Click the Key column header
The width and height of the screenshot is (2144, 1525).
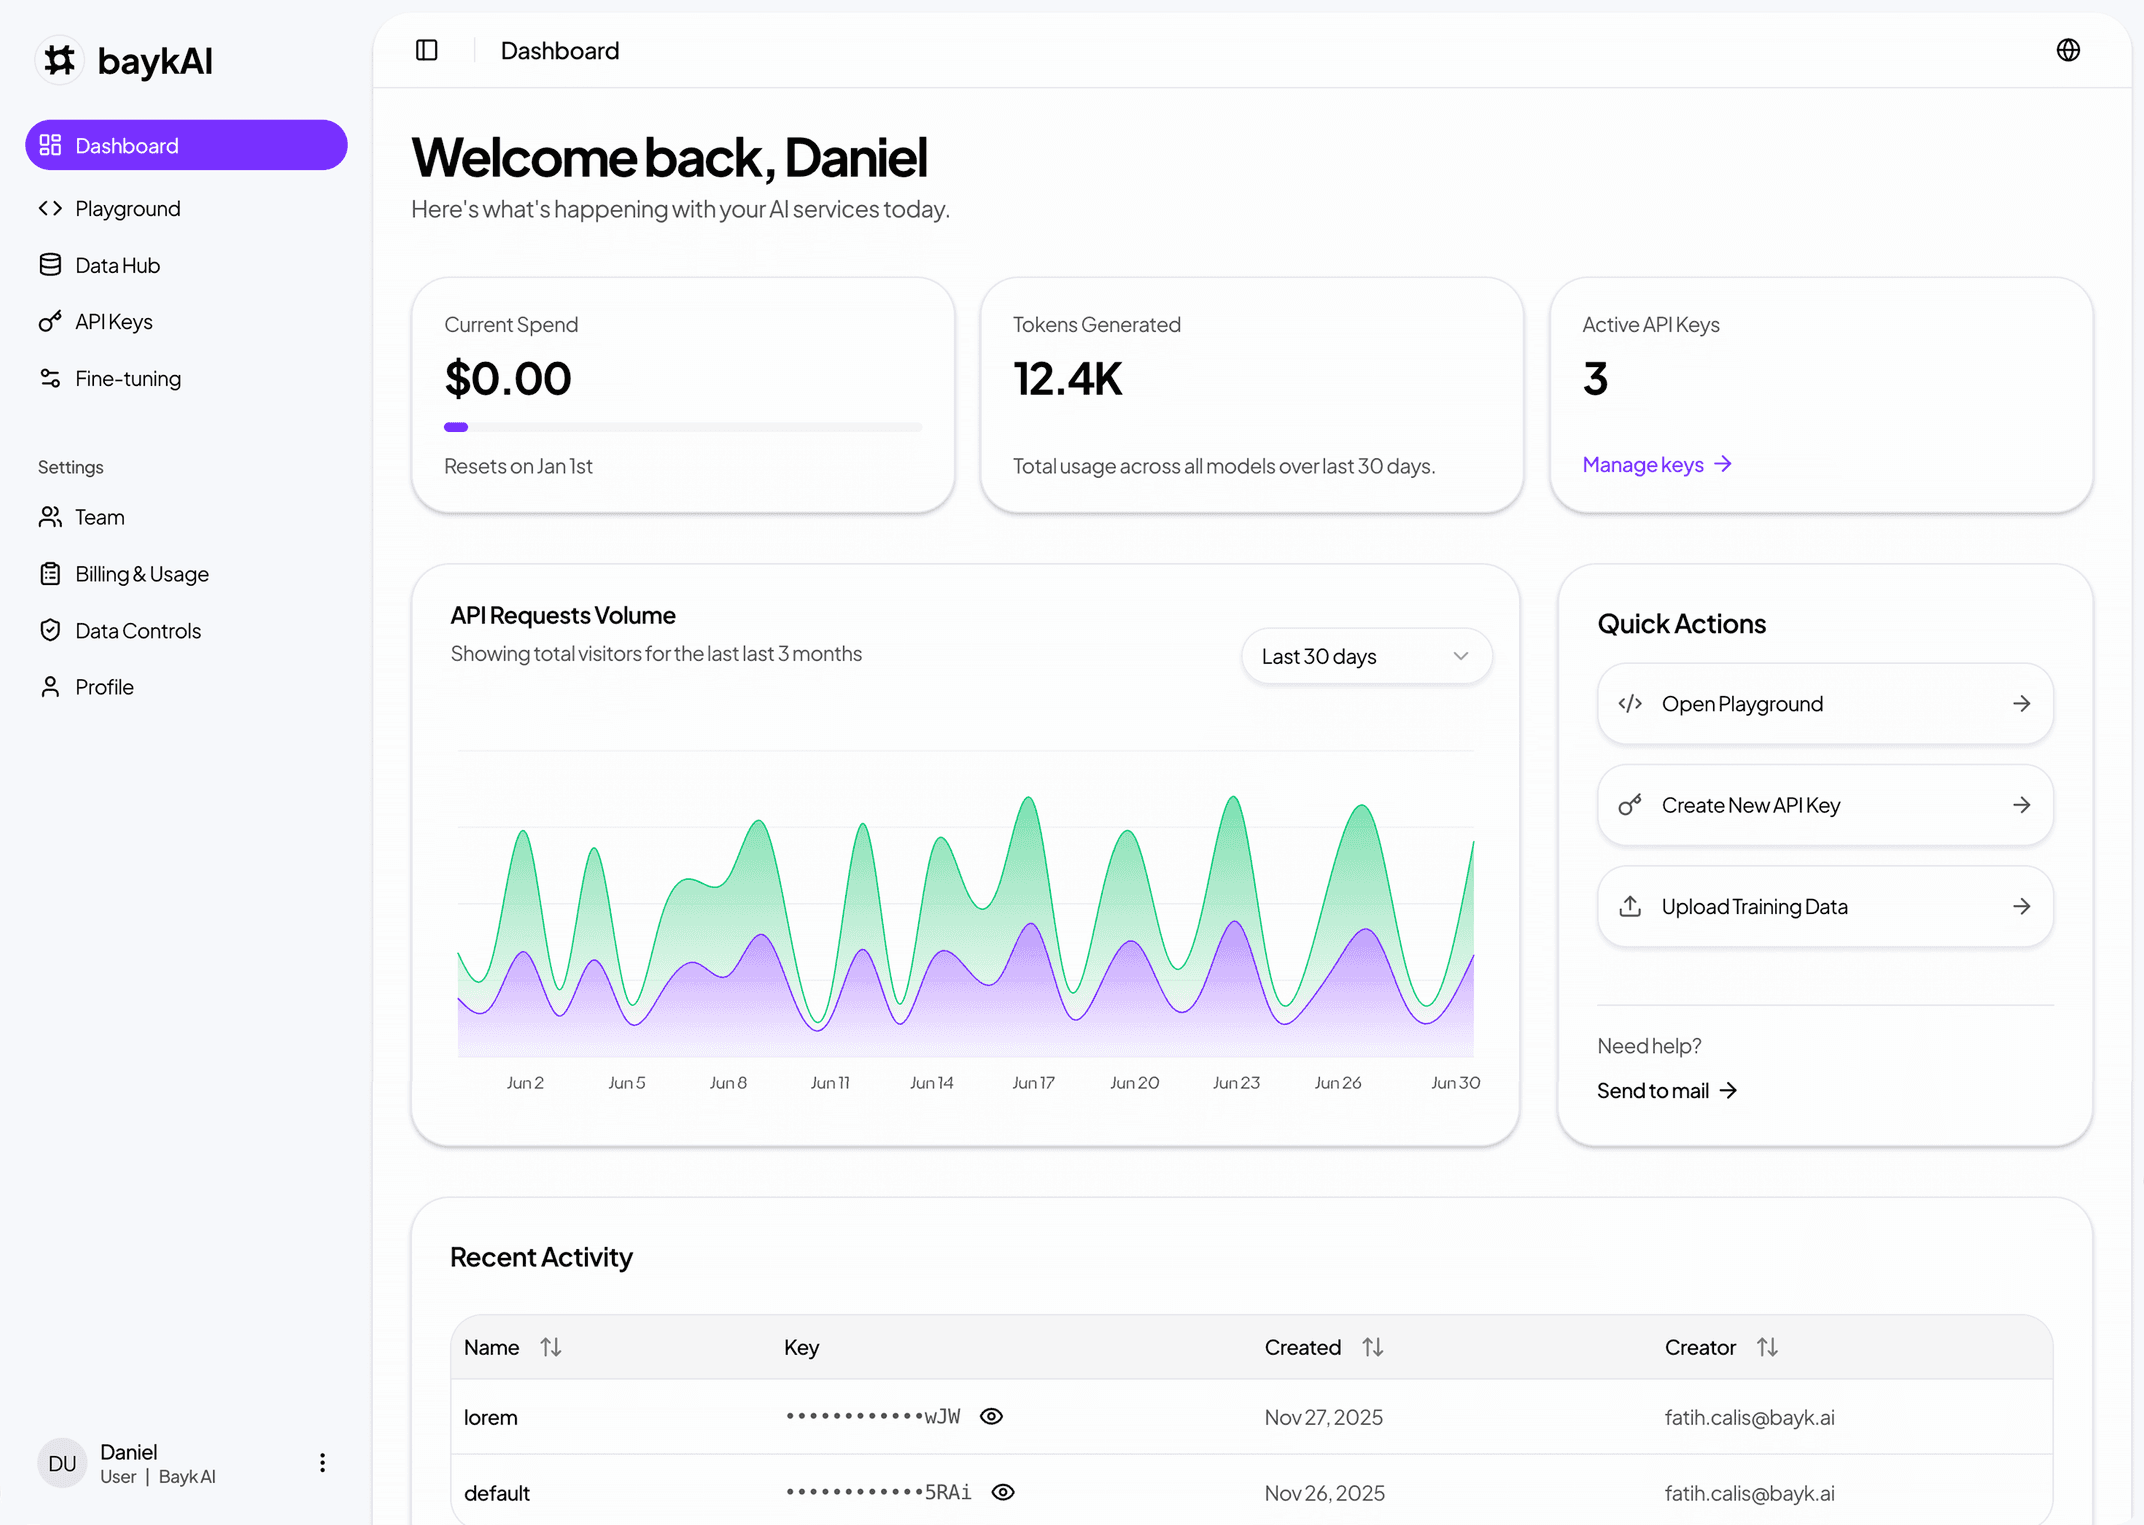[801, 1347]
